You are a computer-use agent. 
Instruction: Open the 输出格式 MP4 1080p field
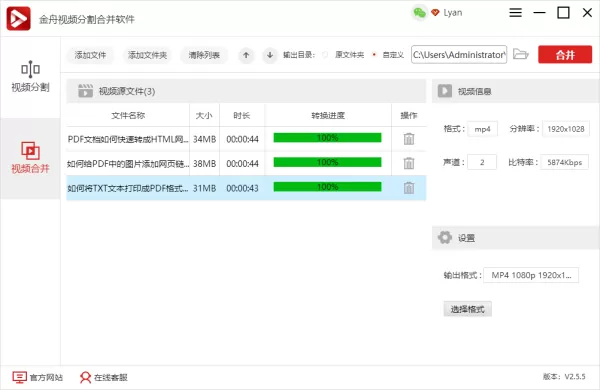tap(531, 275)
